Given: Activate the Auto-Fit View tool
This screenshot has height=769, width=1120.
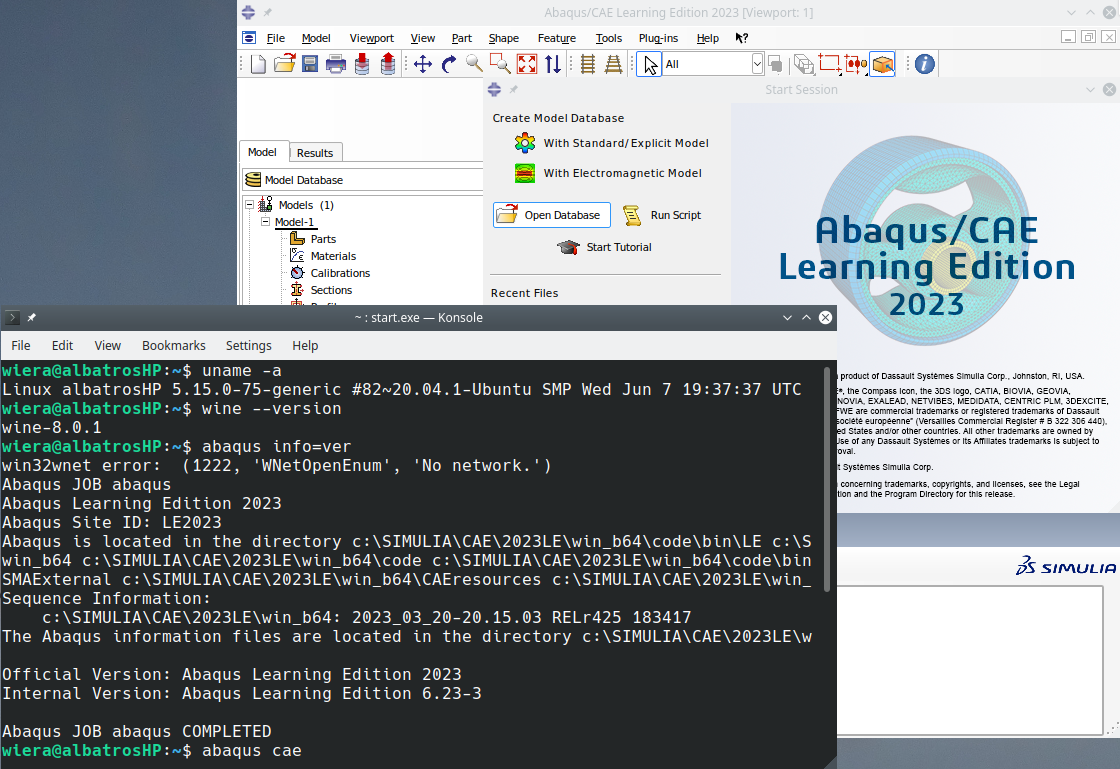Looking at the screenshot, I should point(527,63).
